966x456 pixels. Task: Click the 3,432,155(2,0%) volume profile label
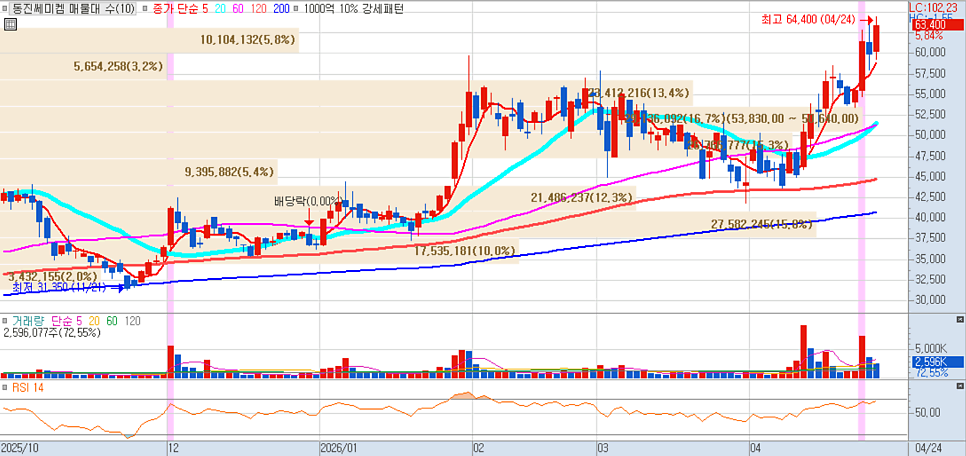coord(51,276)
